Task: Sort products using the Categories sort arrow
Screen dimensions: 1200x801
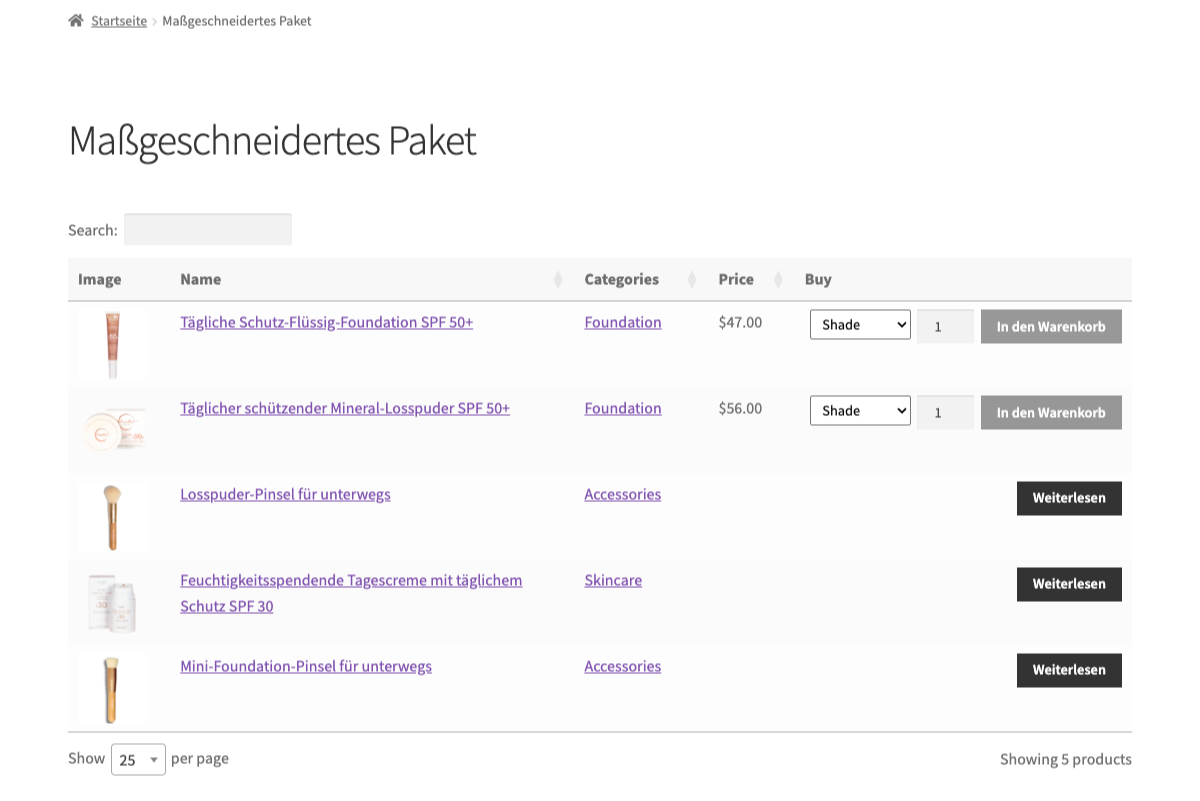Action: (x=692, y=279)
